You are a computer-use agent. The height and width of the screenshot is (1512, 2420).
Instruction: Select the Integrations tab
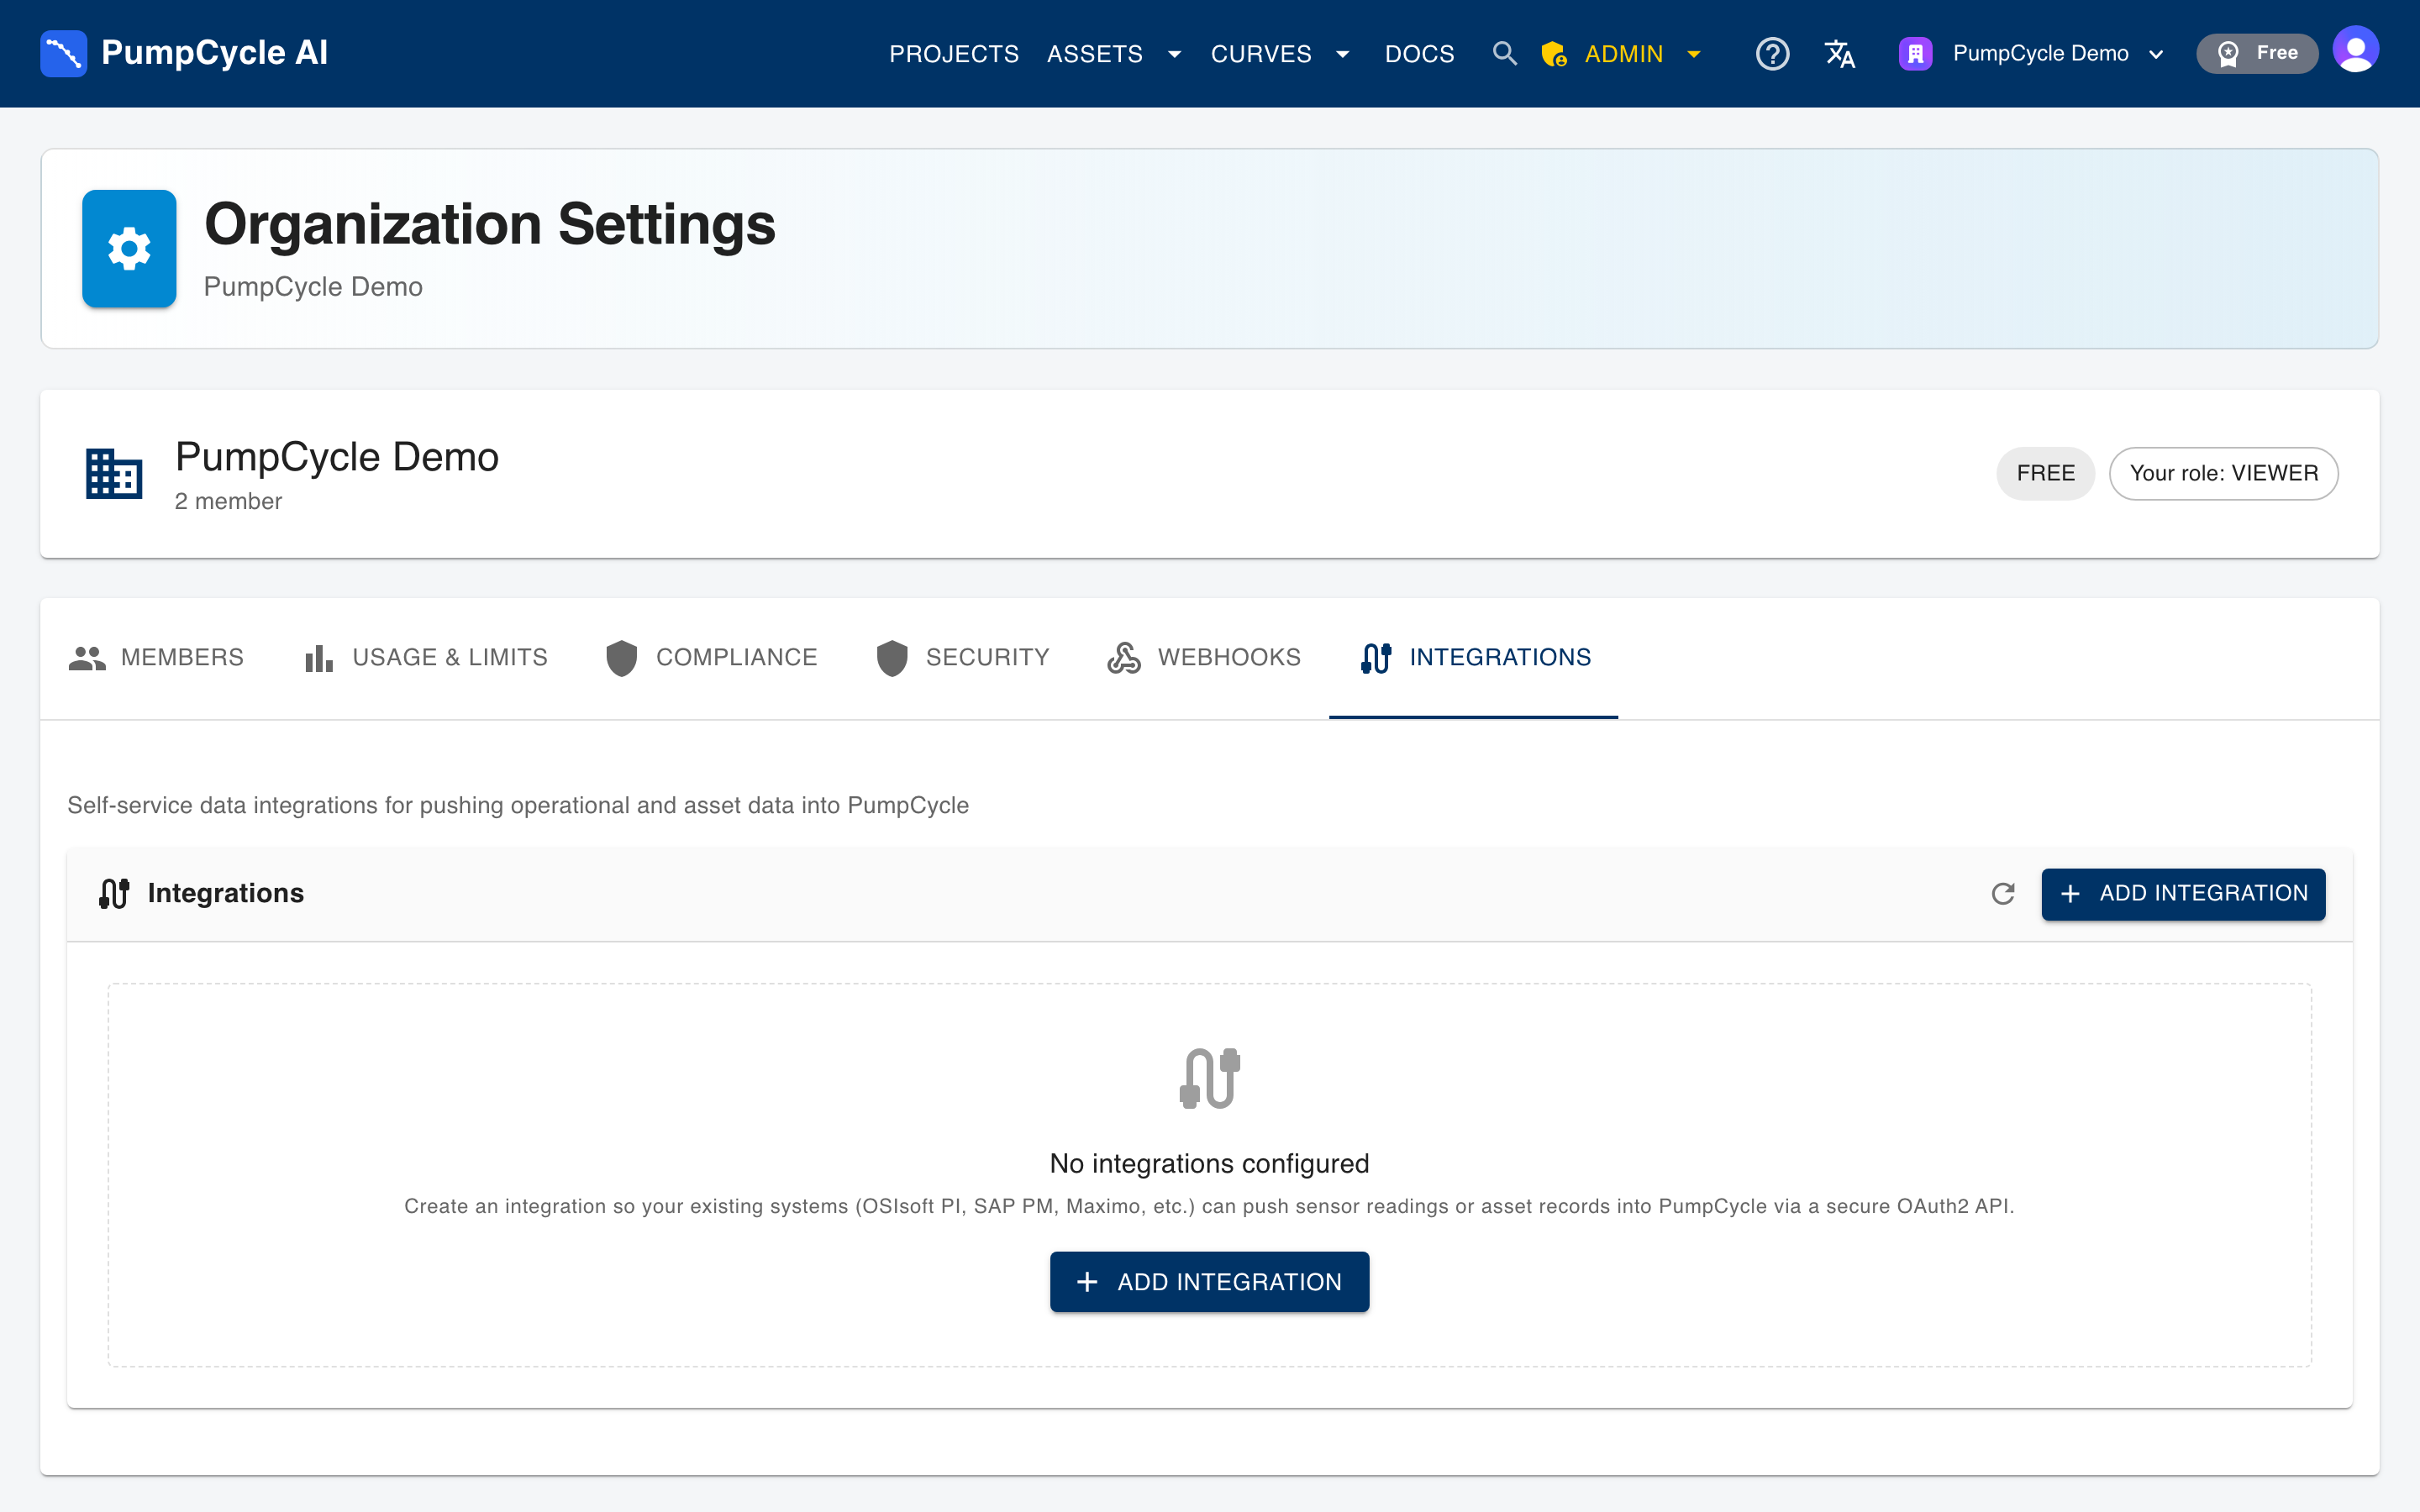pos(1474,658)
